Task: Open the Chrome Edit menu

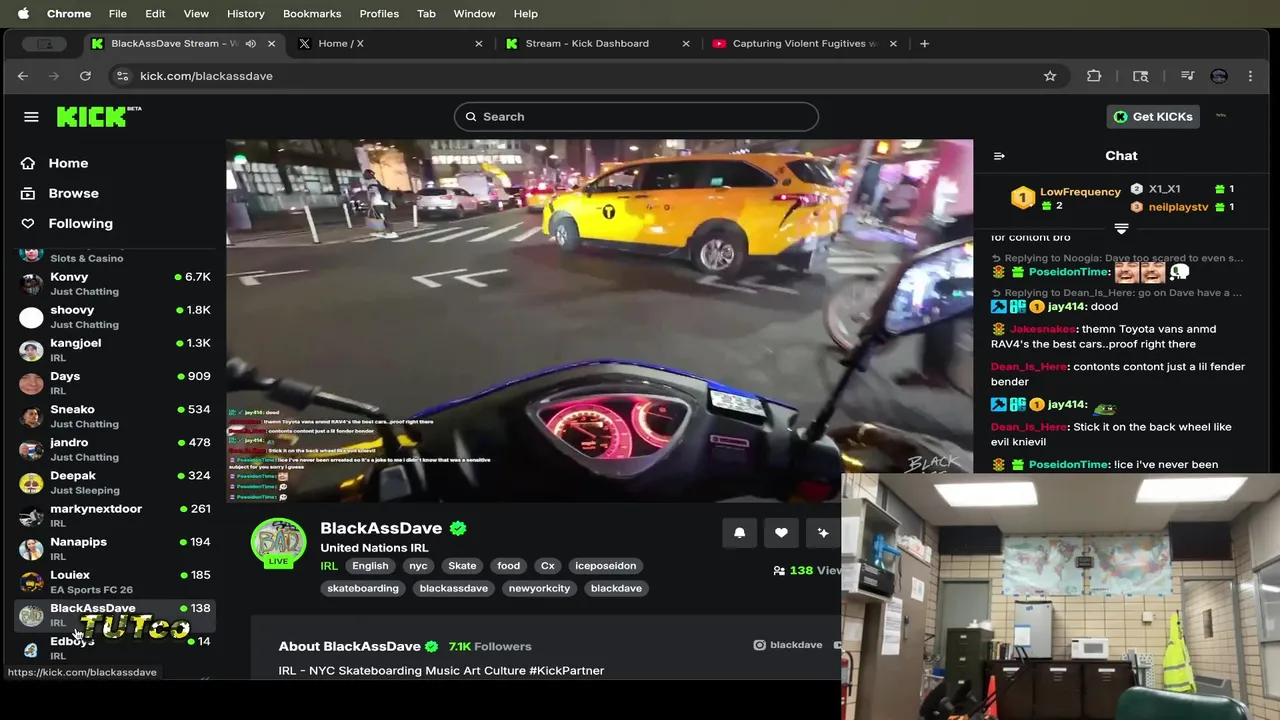Action: [x=155, y=13]
